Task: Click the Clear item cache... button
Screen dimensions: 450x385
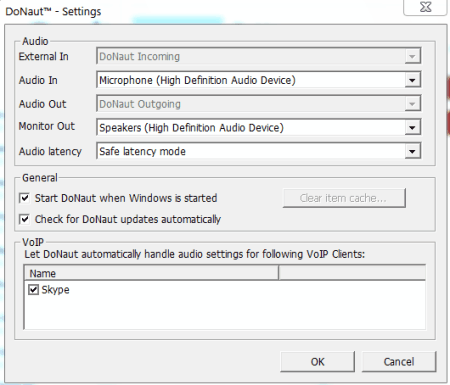Action: click(x=344, y=198)
